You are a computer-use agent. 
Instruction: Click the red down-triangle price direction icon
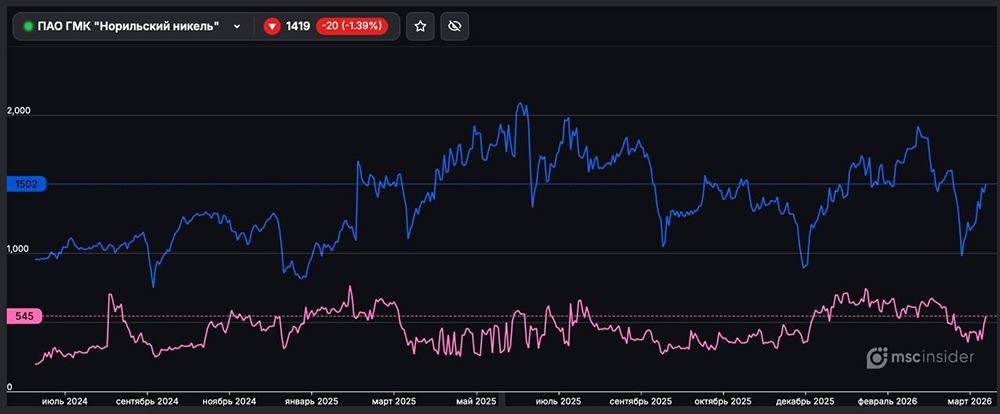pyautogui.click(x=271, y=27)
